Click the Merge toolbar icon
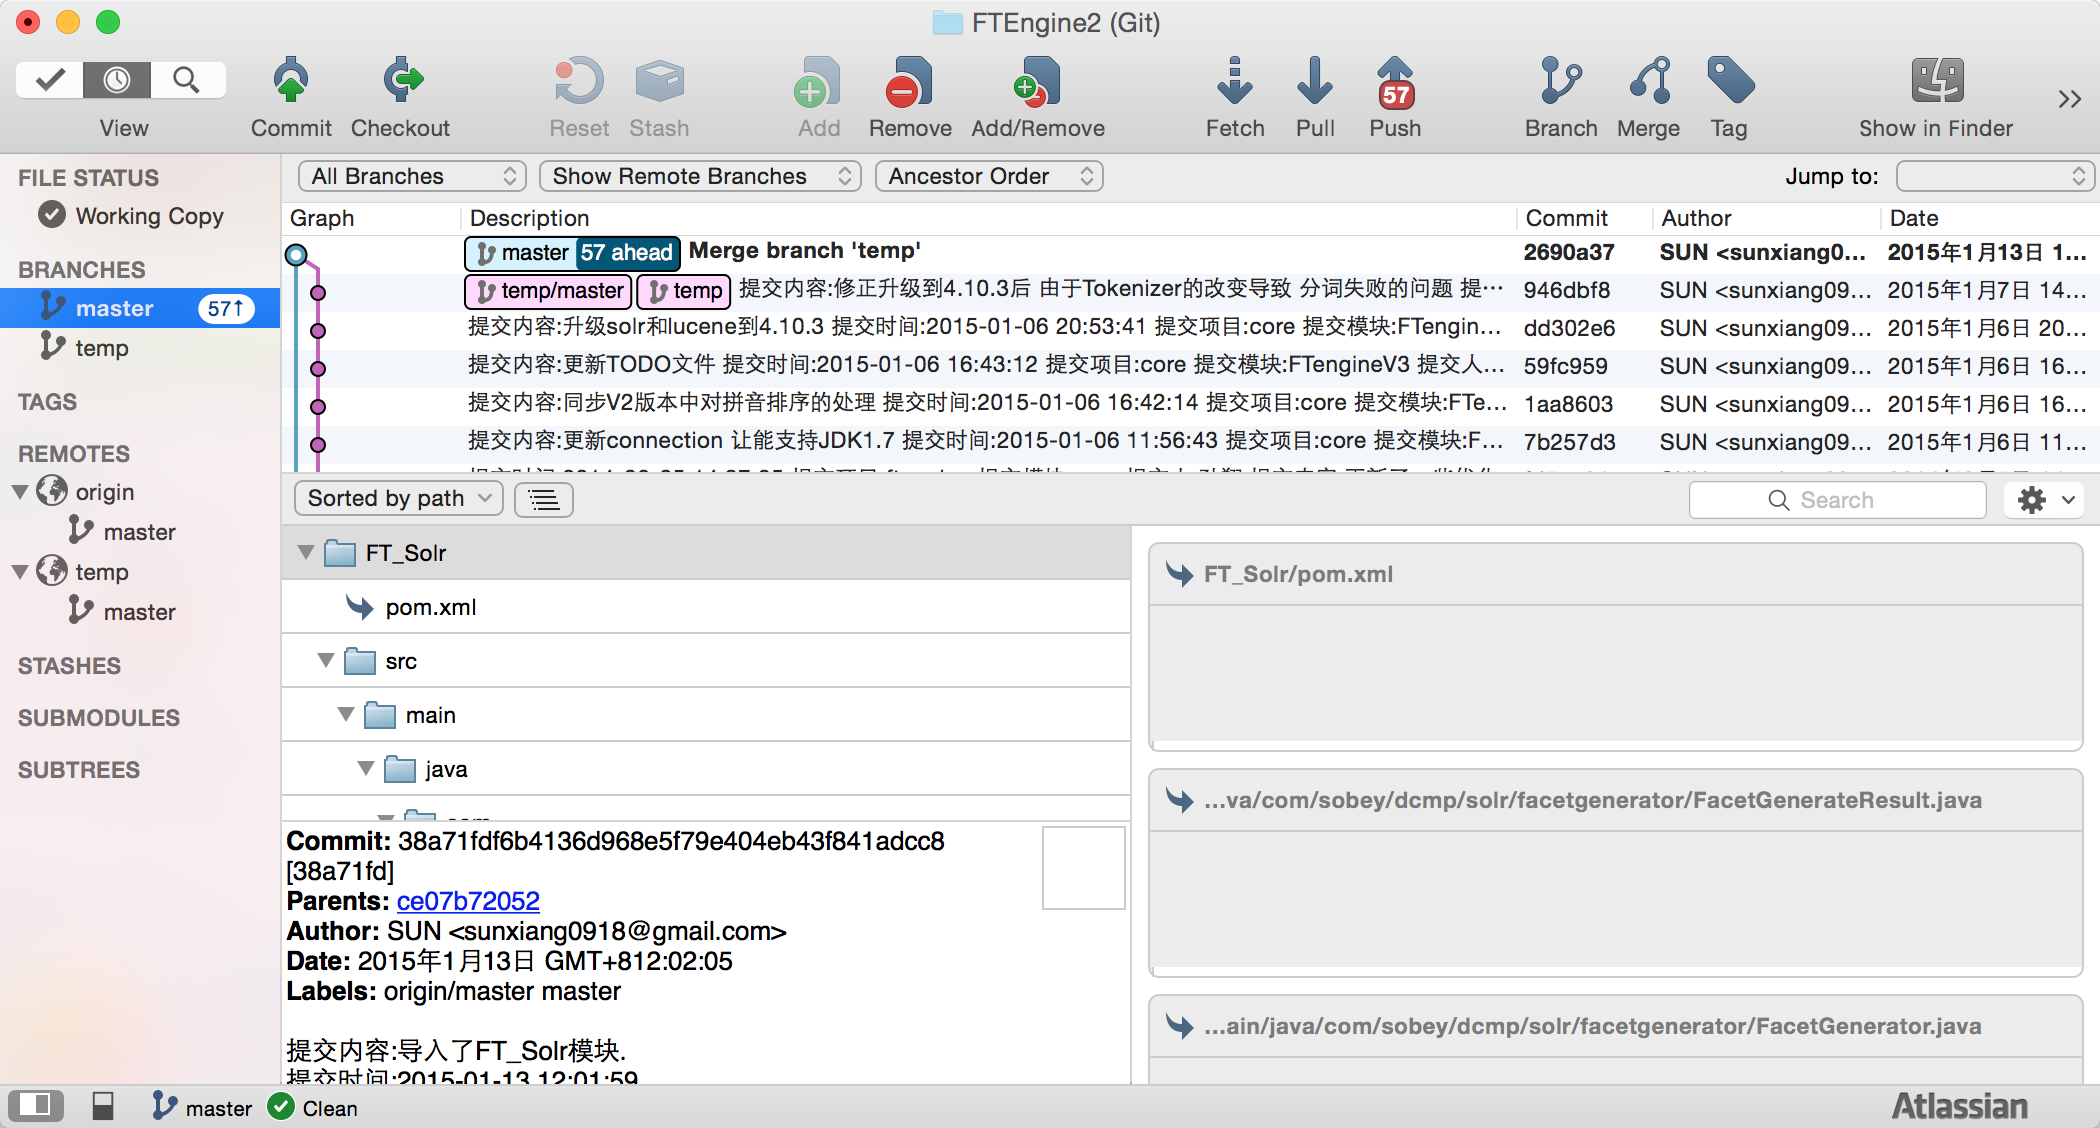The width and height of the screenshot is (2100, 1128). coord(1649,82)
